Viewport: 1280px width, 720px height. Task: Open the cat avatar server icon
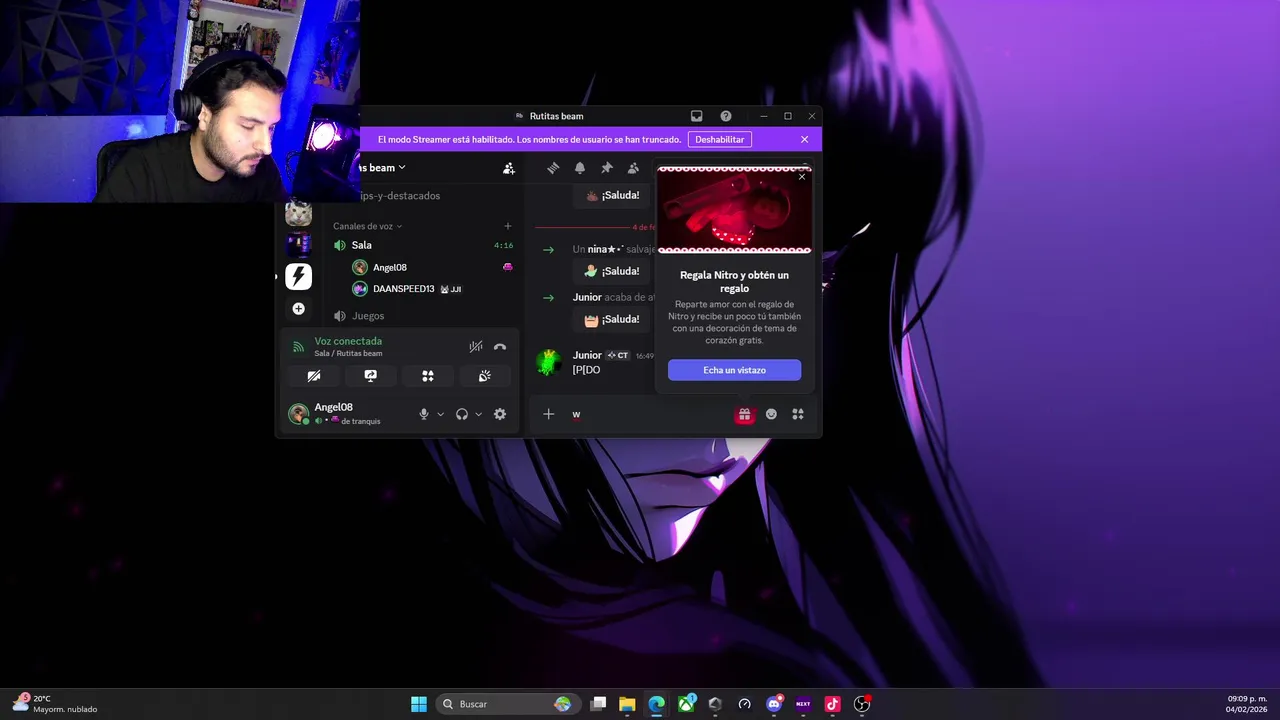[x=298, y=213]
